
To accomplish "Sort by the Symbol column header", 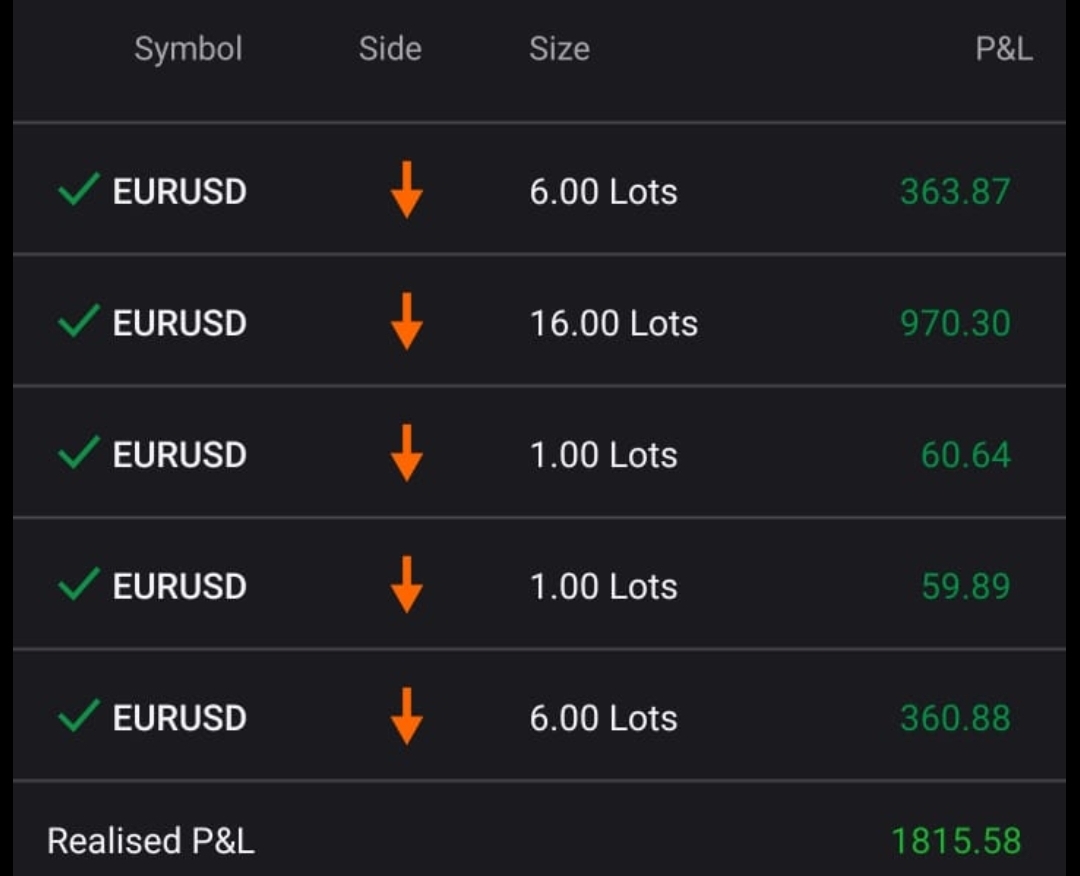I will coord(188,48).
